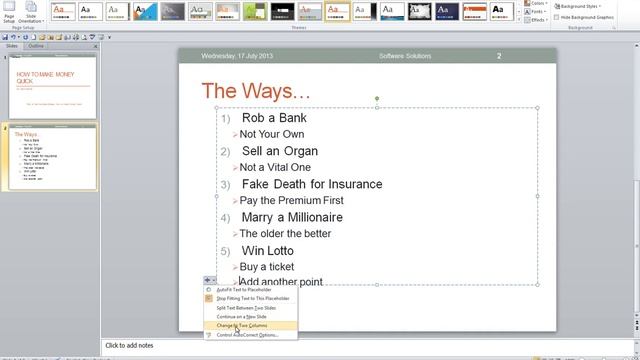Apply the theme with blue diagonal corner
This screenshot has height=360, width=640.
(145, 11)
